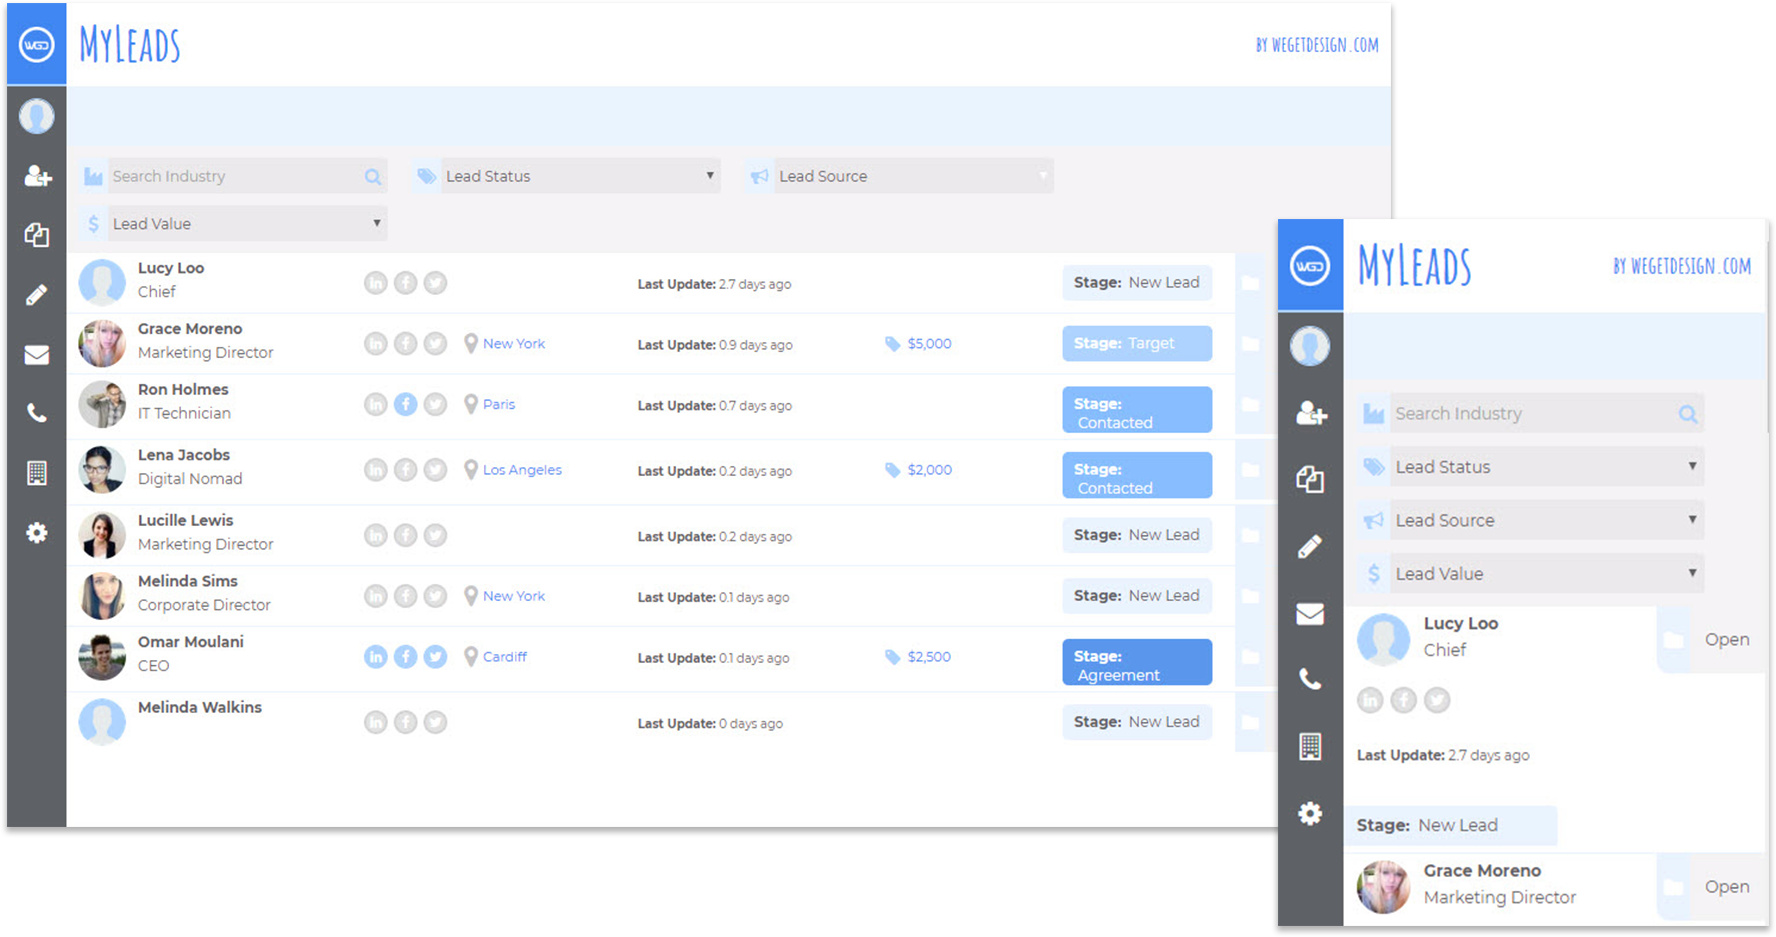1776x937 pixels.
Task: Click Grace Moreno's New York location link
Action: point(514,344)
